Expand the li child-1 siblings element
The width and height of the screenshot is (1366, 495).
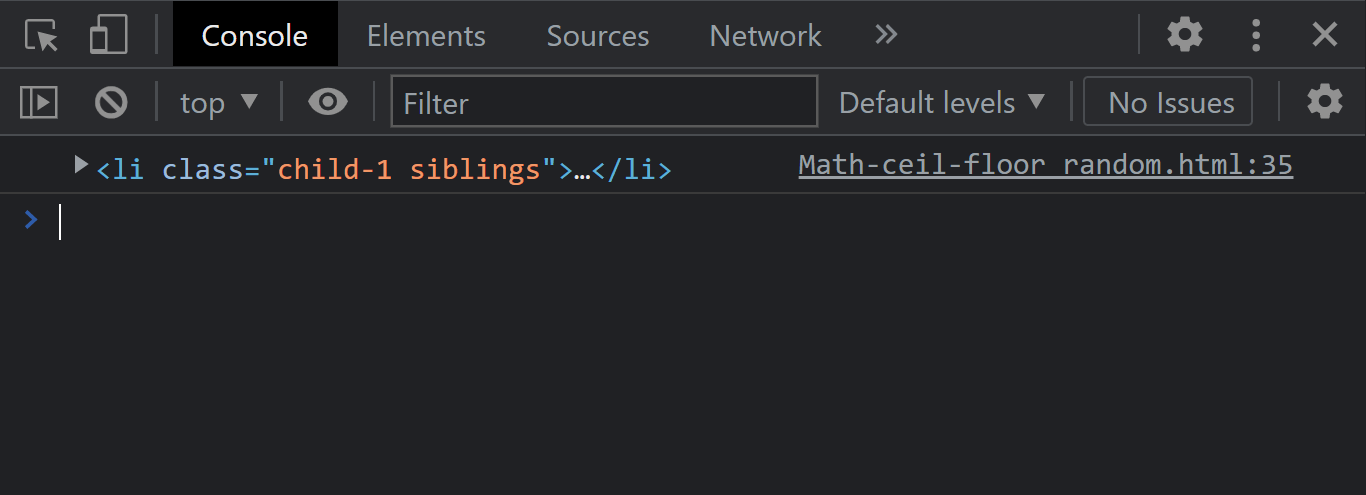coord(82,164)
